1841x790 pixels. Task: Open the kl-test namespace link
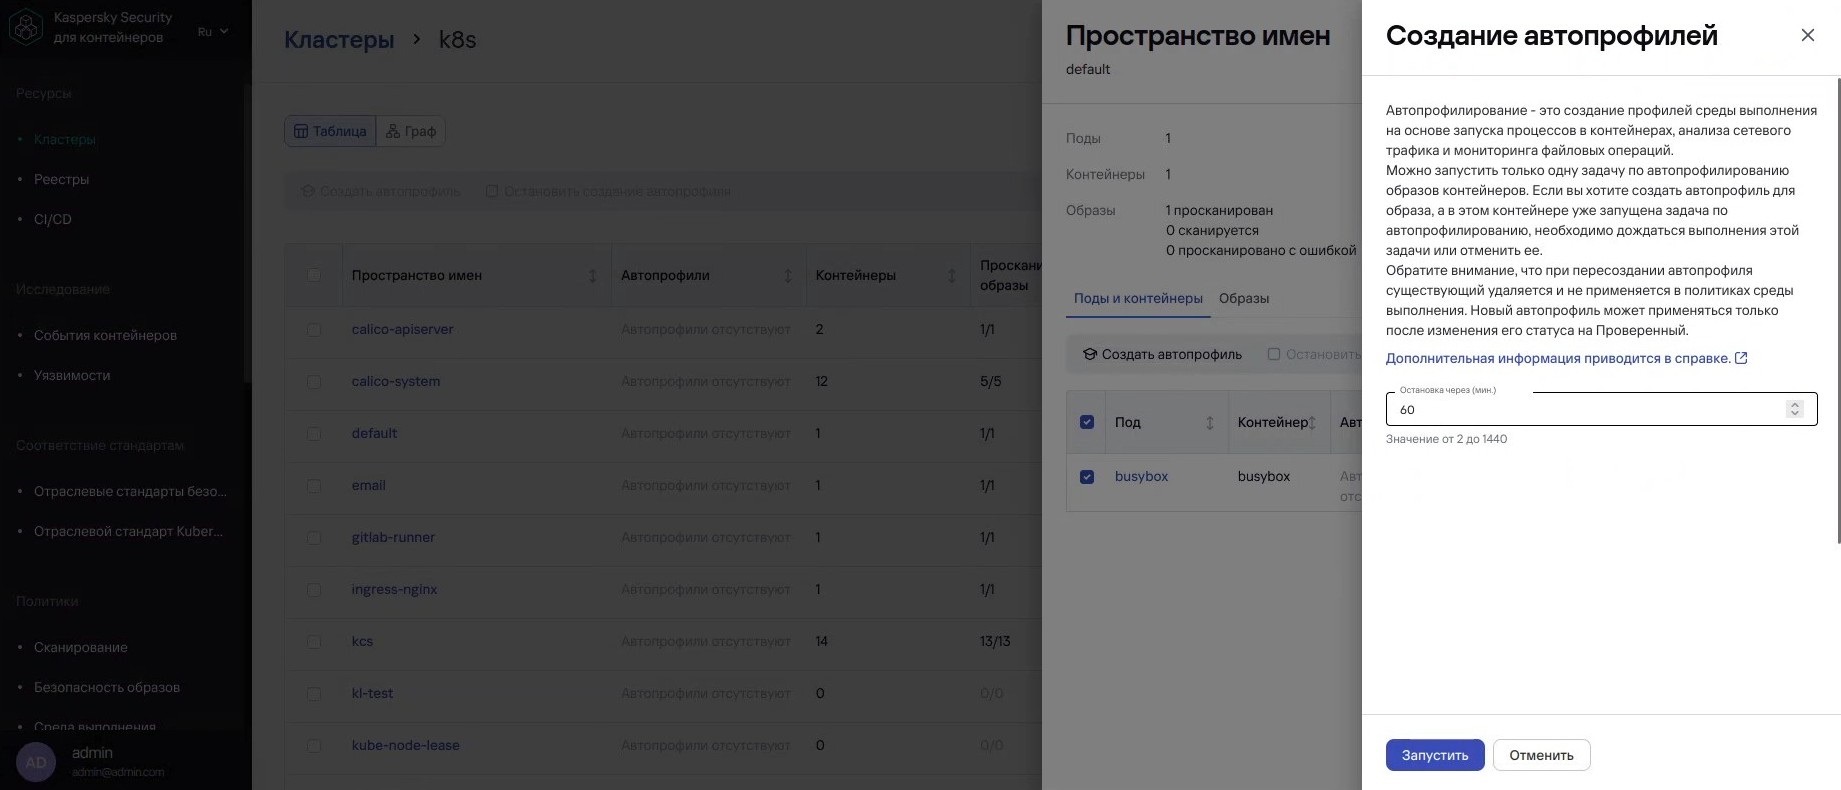[372, 693]
